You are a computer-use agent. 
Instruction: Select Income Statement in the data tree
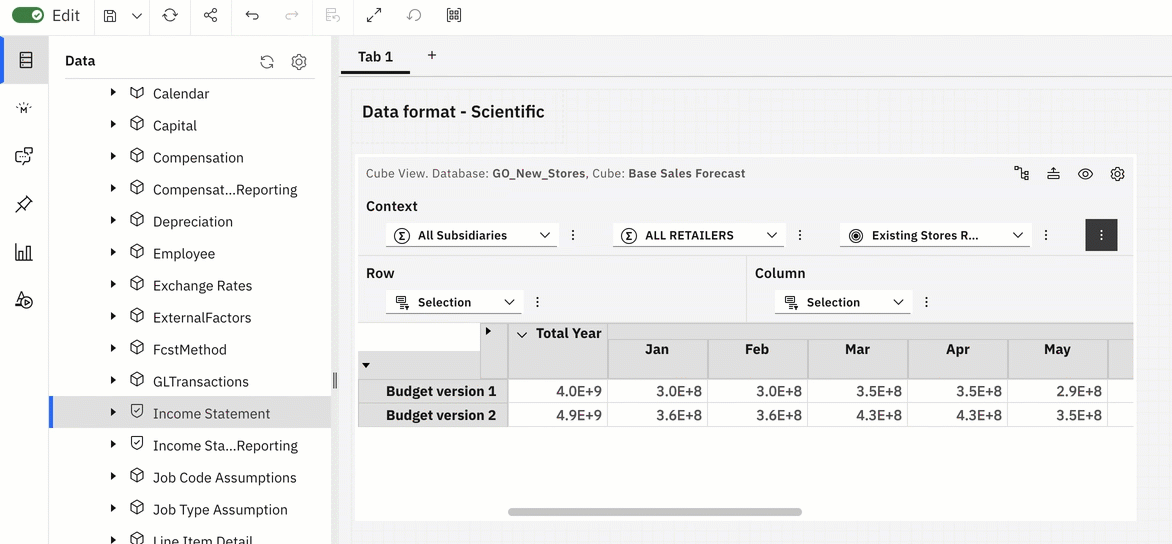(x=211, y=413)
